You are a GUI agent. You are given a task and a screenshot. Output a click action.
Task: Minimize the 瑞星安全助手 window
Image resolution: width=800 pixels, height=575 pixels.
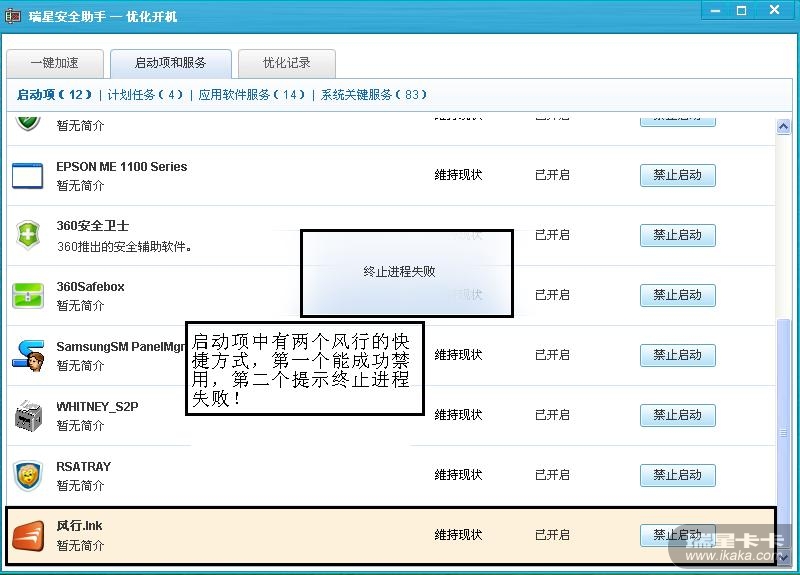(715, 10)
